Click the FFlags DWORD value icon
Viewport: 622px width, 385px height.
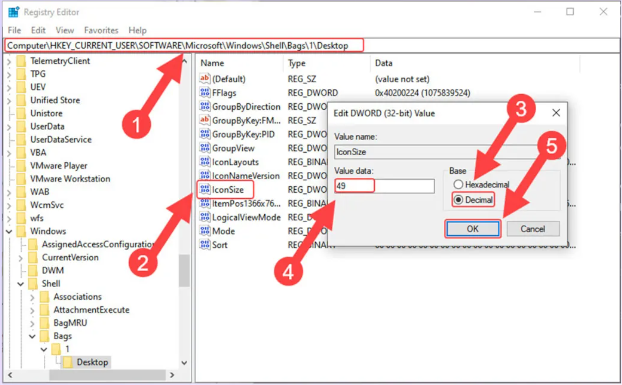205,92
